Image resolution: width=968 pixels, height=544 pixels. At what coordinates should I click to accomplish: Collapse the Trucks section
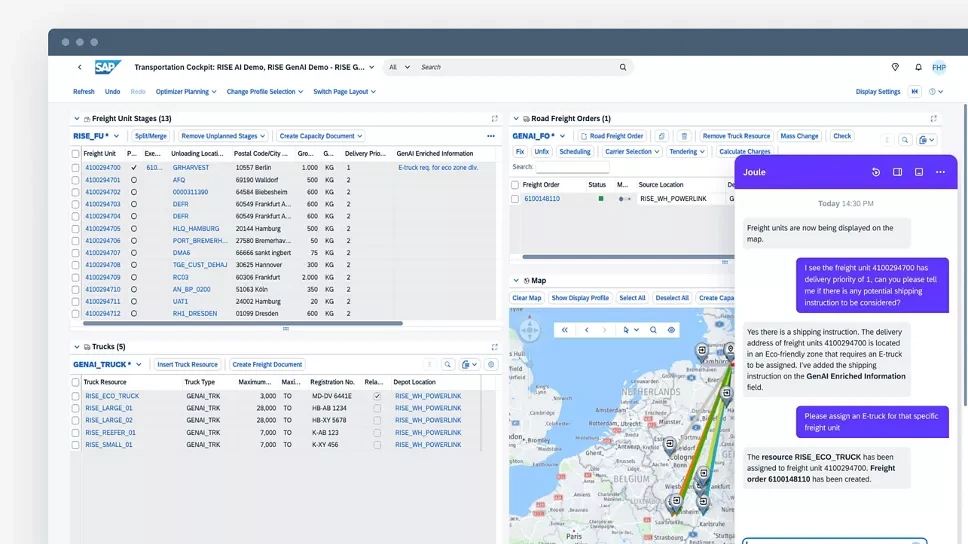pos(77,347)
